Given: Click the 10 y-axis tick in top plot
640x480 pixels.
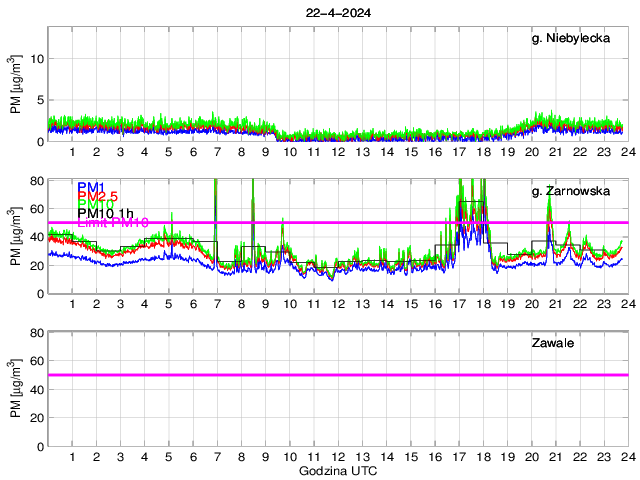Looking at the screenshot, I should point(35,58).
